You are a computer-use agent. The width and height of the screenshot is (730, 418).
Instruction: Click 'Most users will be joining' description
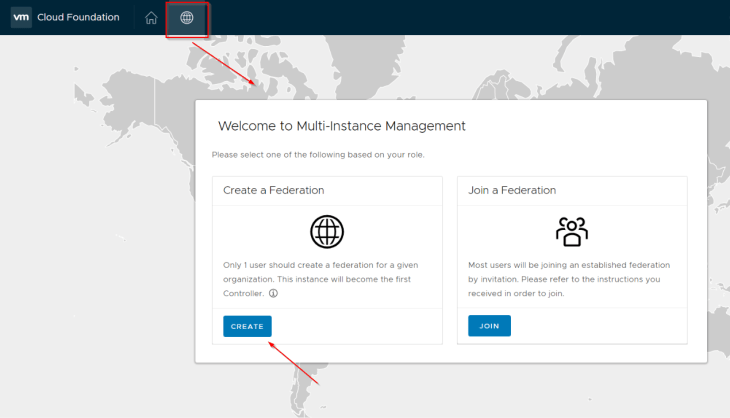569,279
